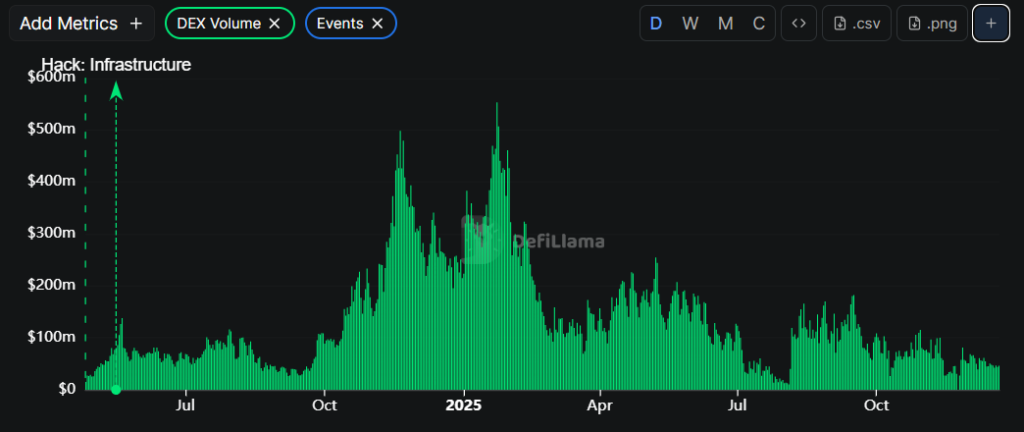Click the Oct label before 2025
The height and width of the screenshot is (432, 1024).
point(324,405)
